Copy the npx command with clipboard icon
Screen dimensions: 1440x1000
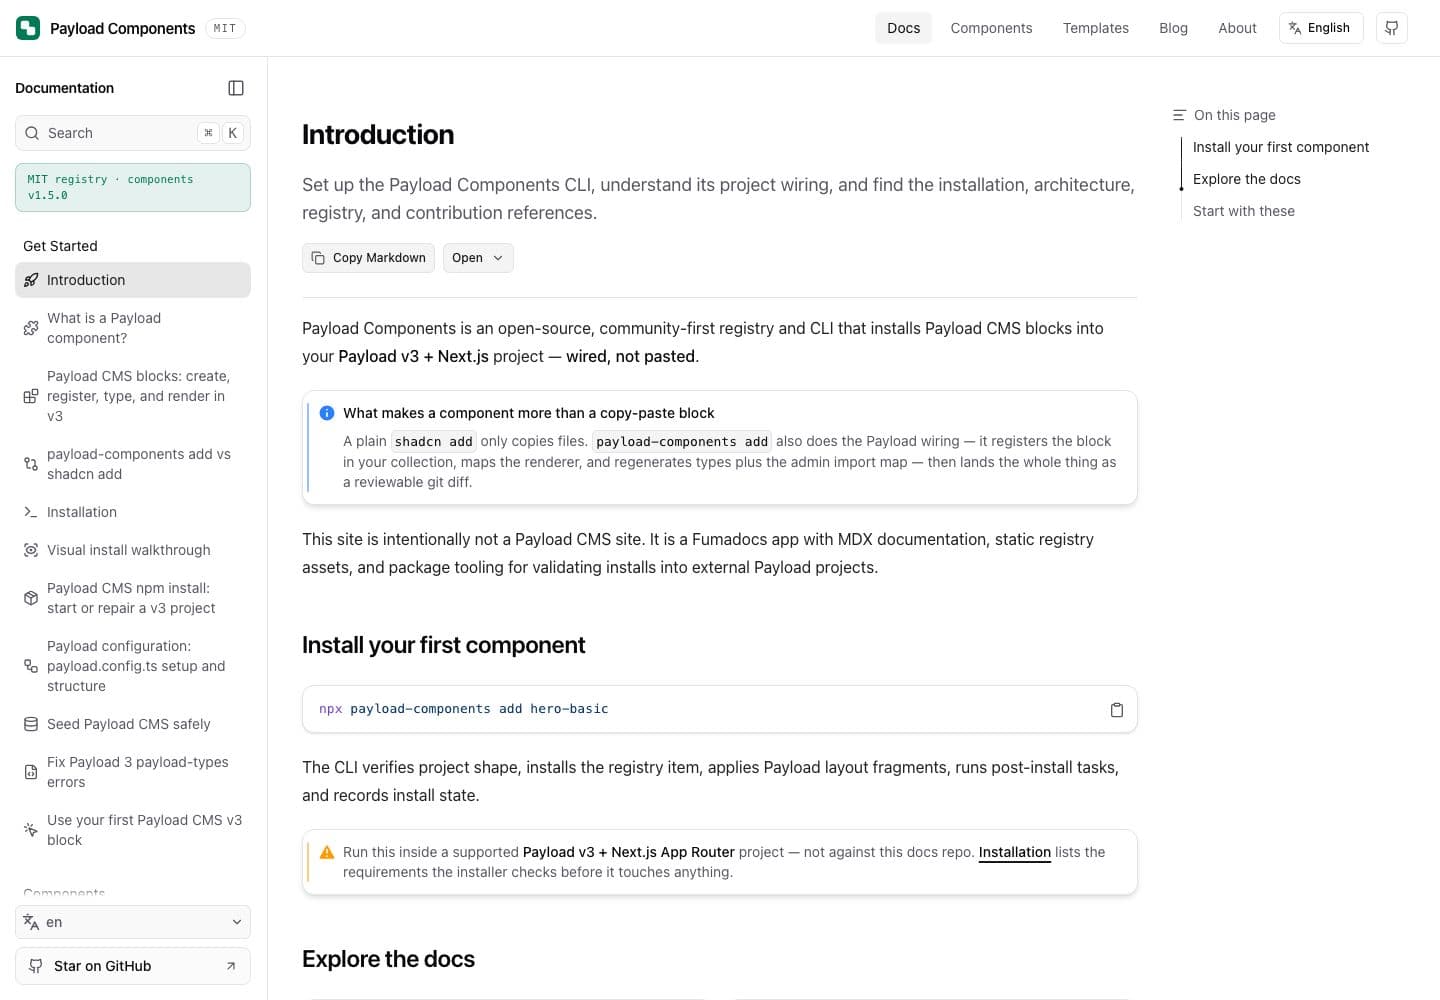coord(1117,710)
